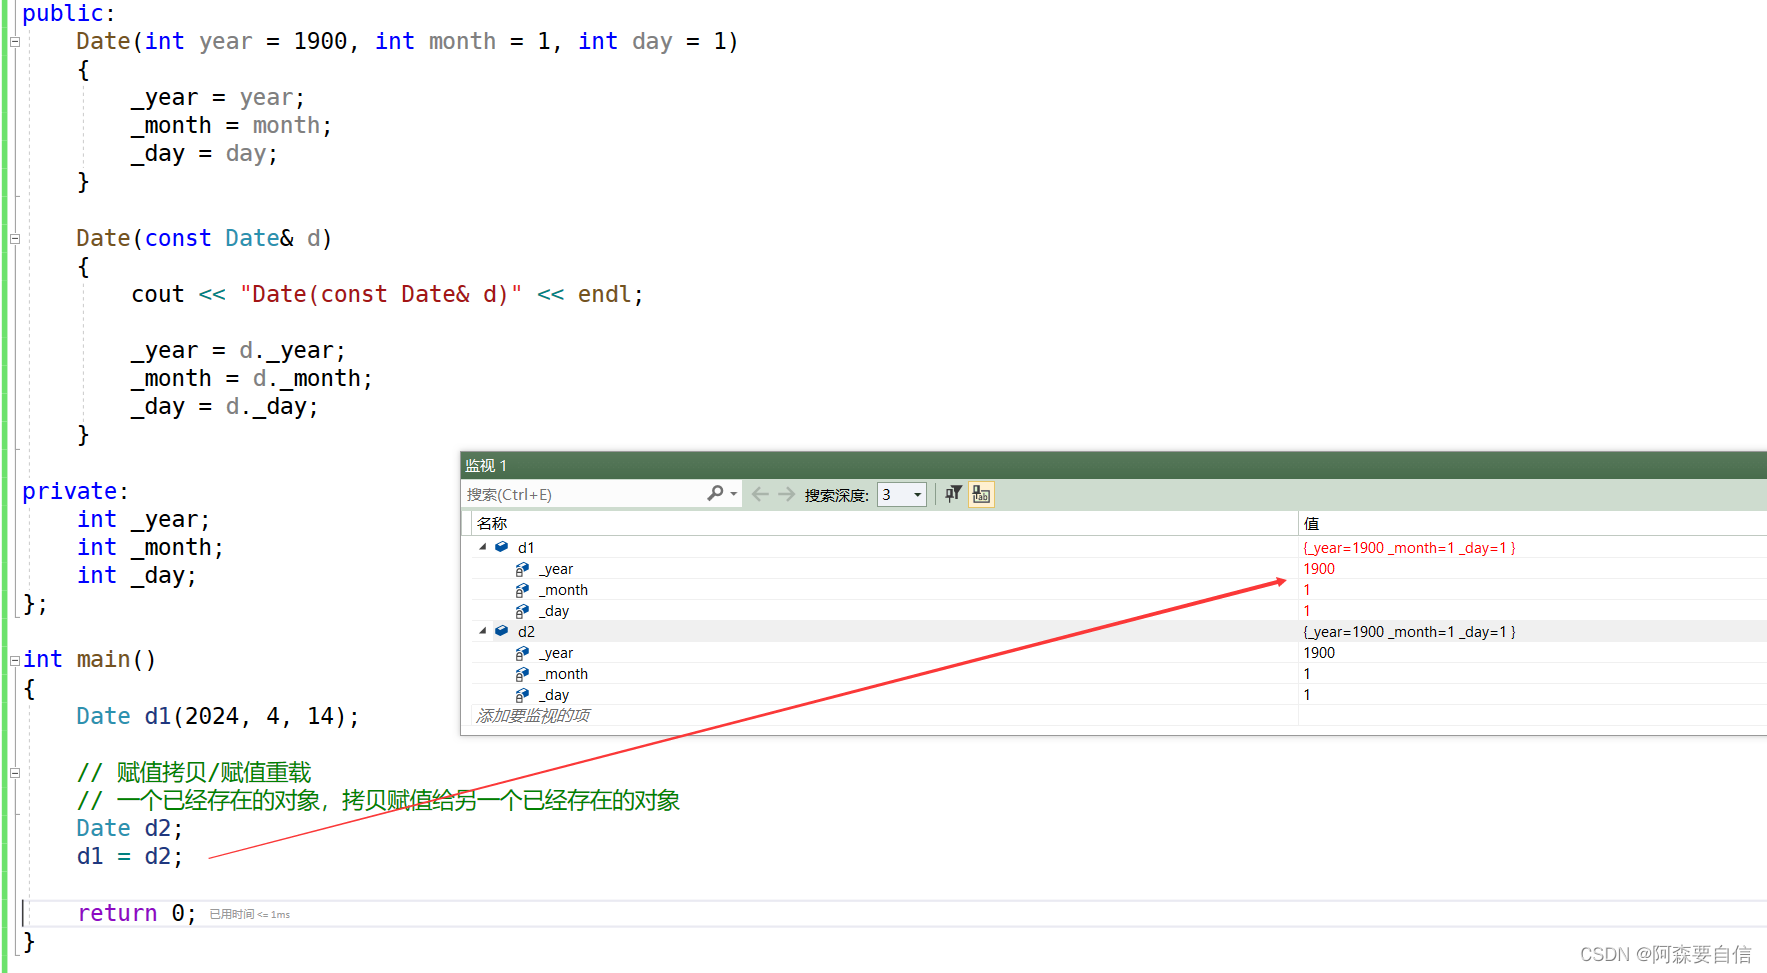
Task: Click the back arrow for the previous search result
Action: point(760,494)
